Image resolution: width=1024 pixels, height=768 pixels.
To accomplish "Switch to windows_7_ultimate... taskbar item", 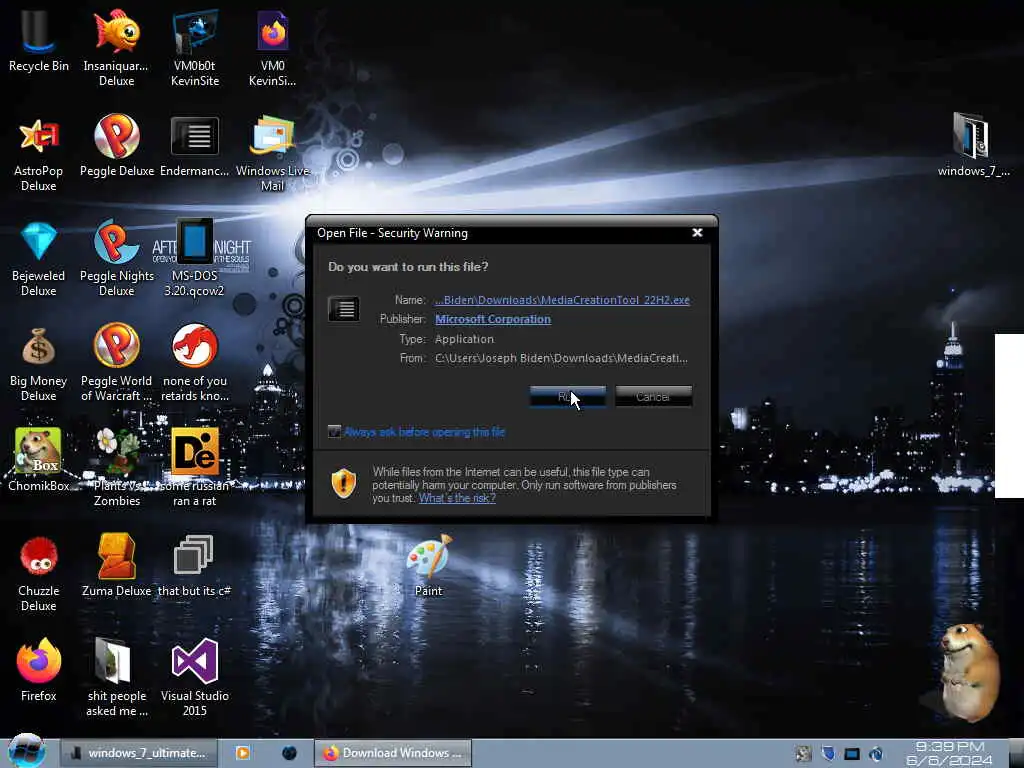I will [139, 753].
